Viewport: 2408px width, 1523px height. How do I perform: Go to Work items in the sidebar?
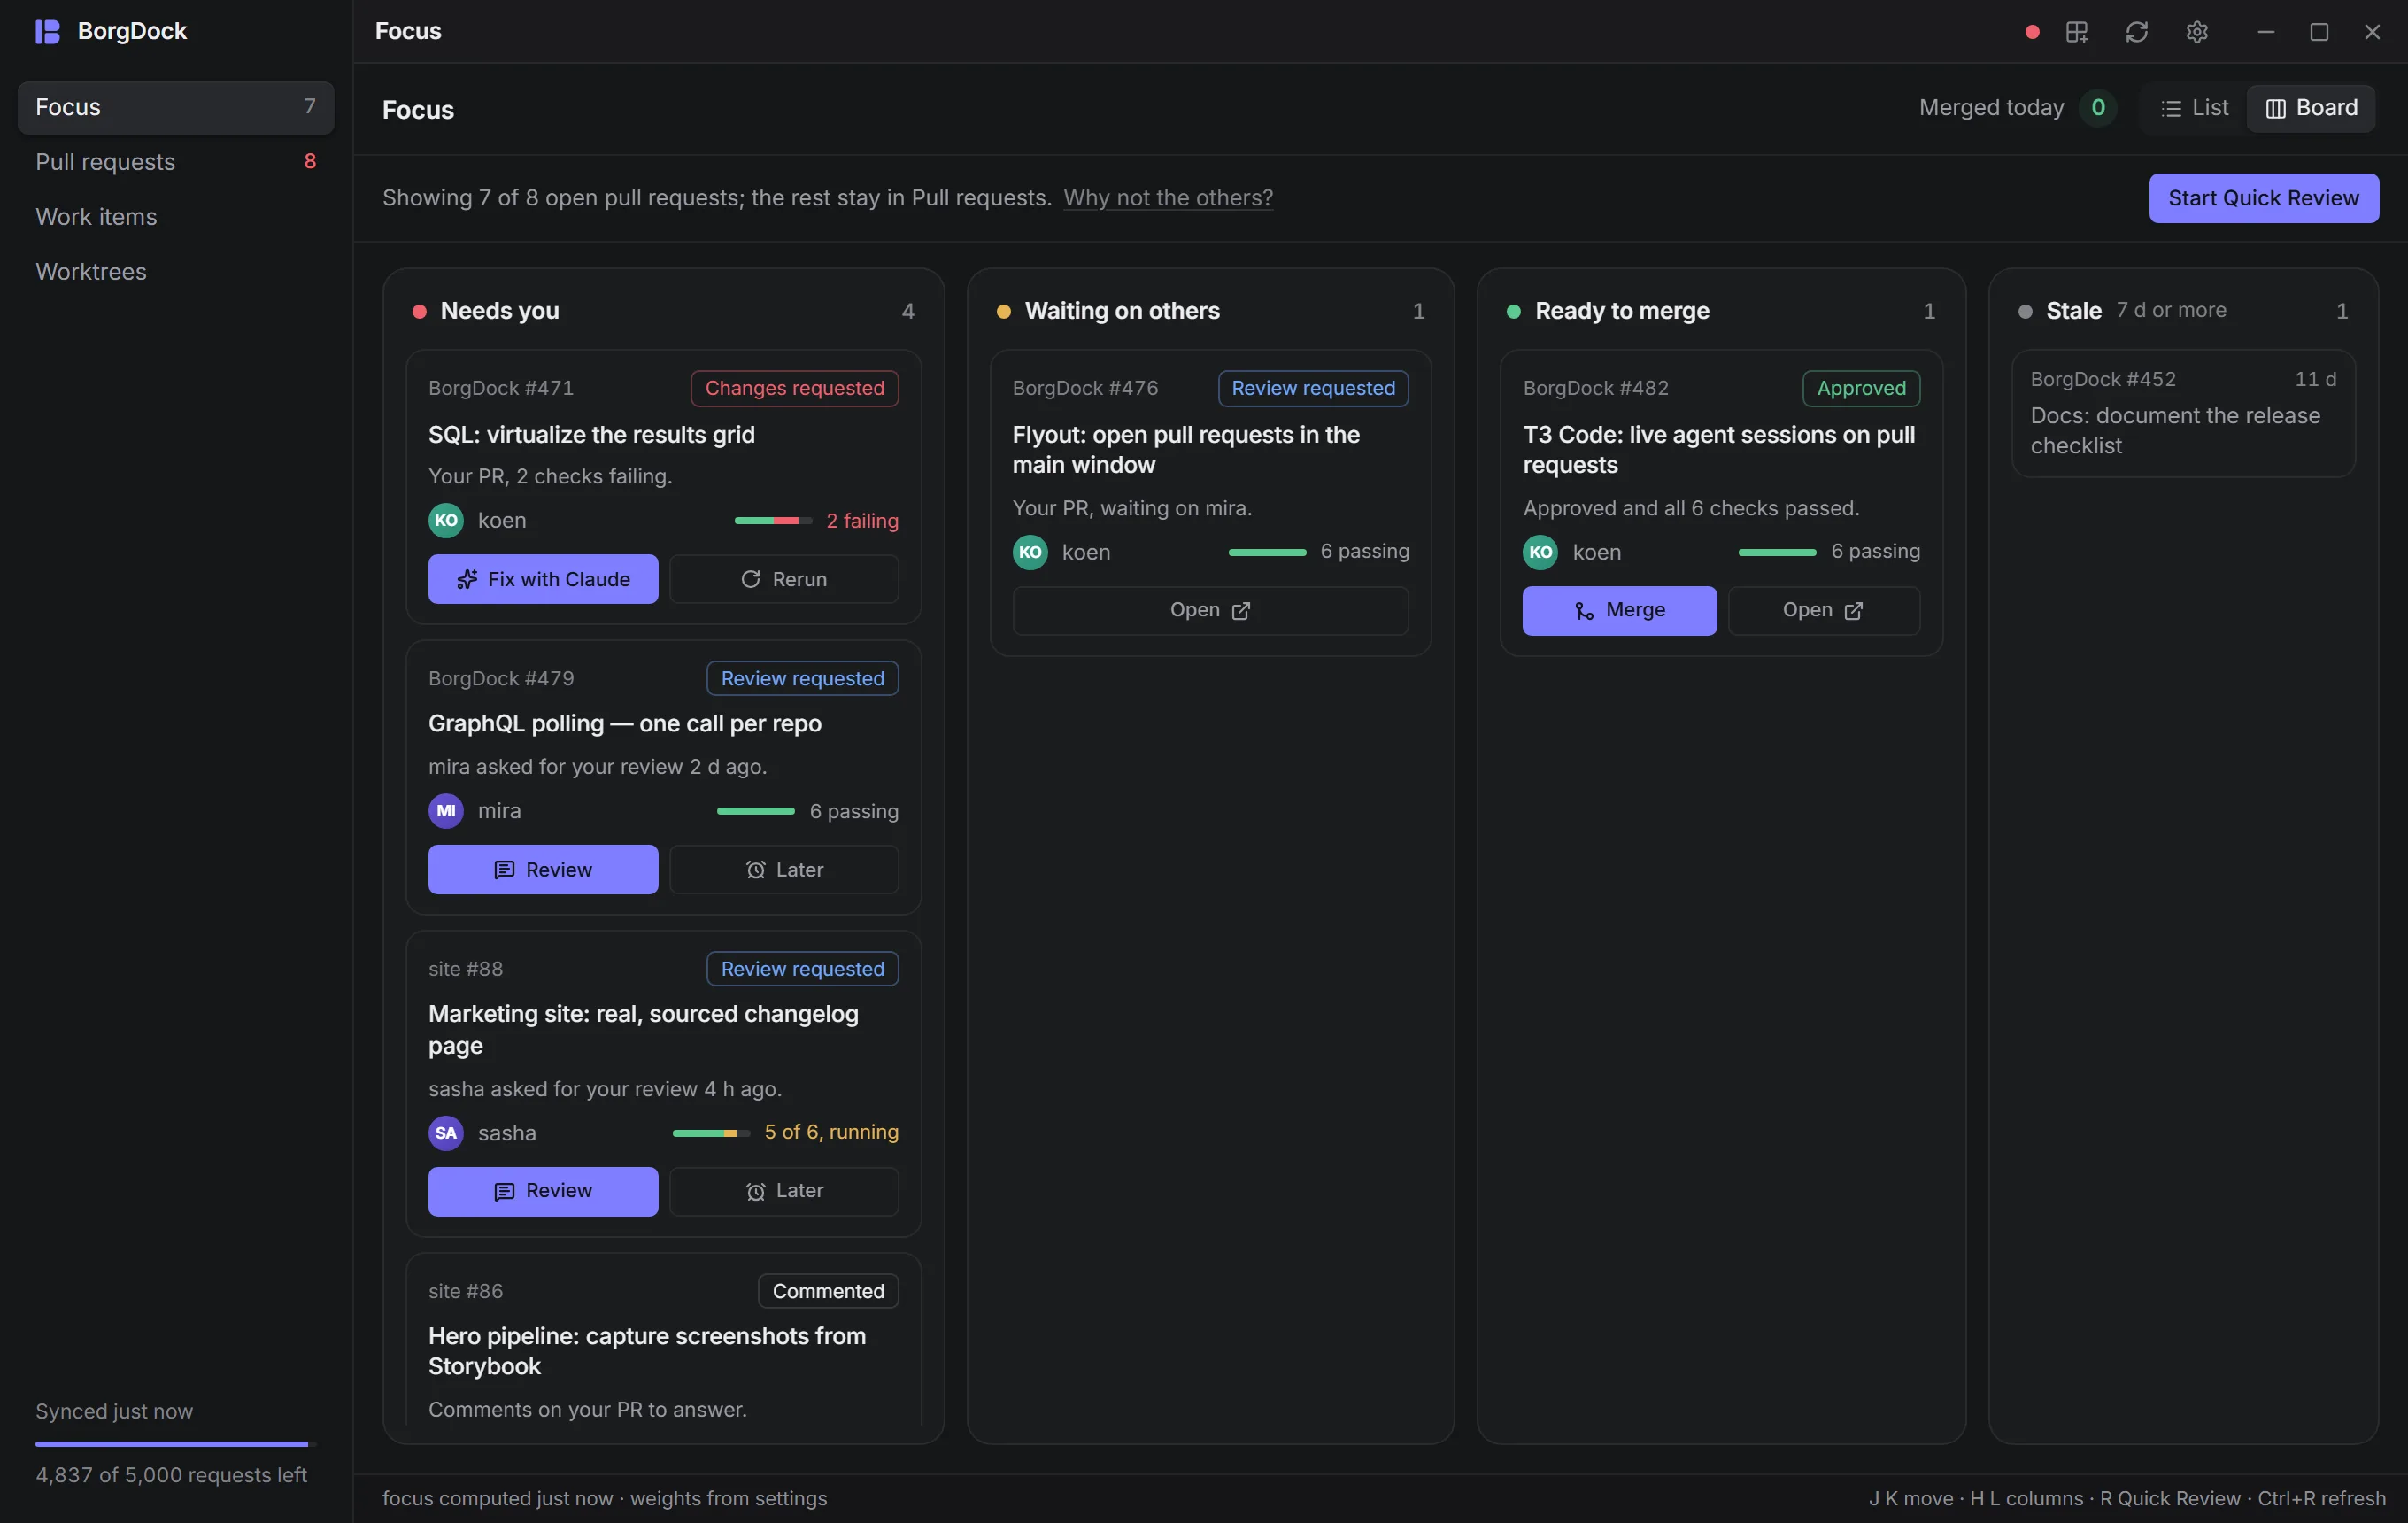click(176, 217)
